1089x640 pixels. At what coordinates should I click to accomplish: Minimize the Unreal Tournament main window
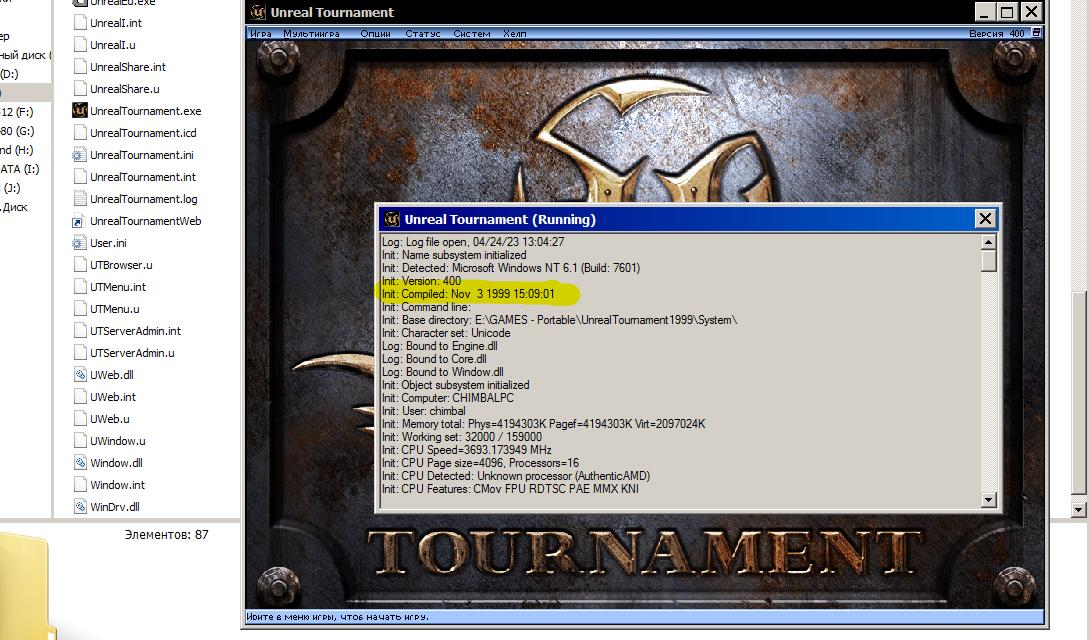coord(985,12)
